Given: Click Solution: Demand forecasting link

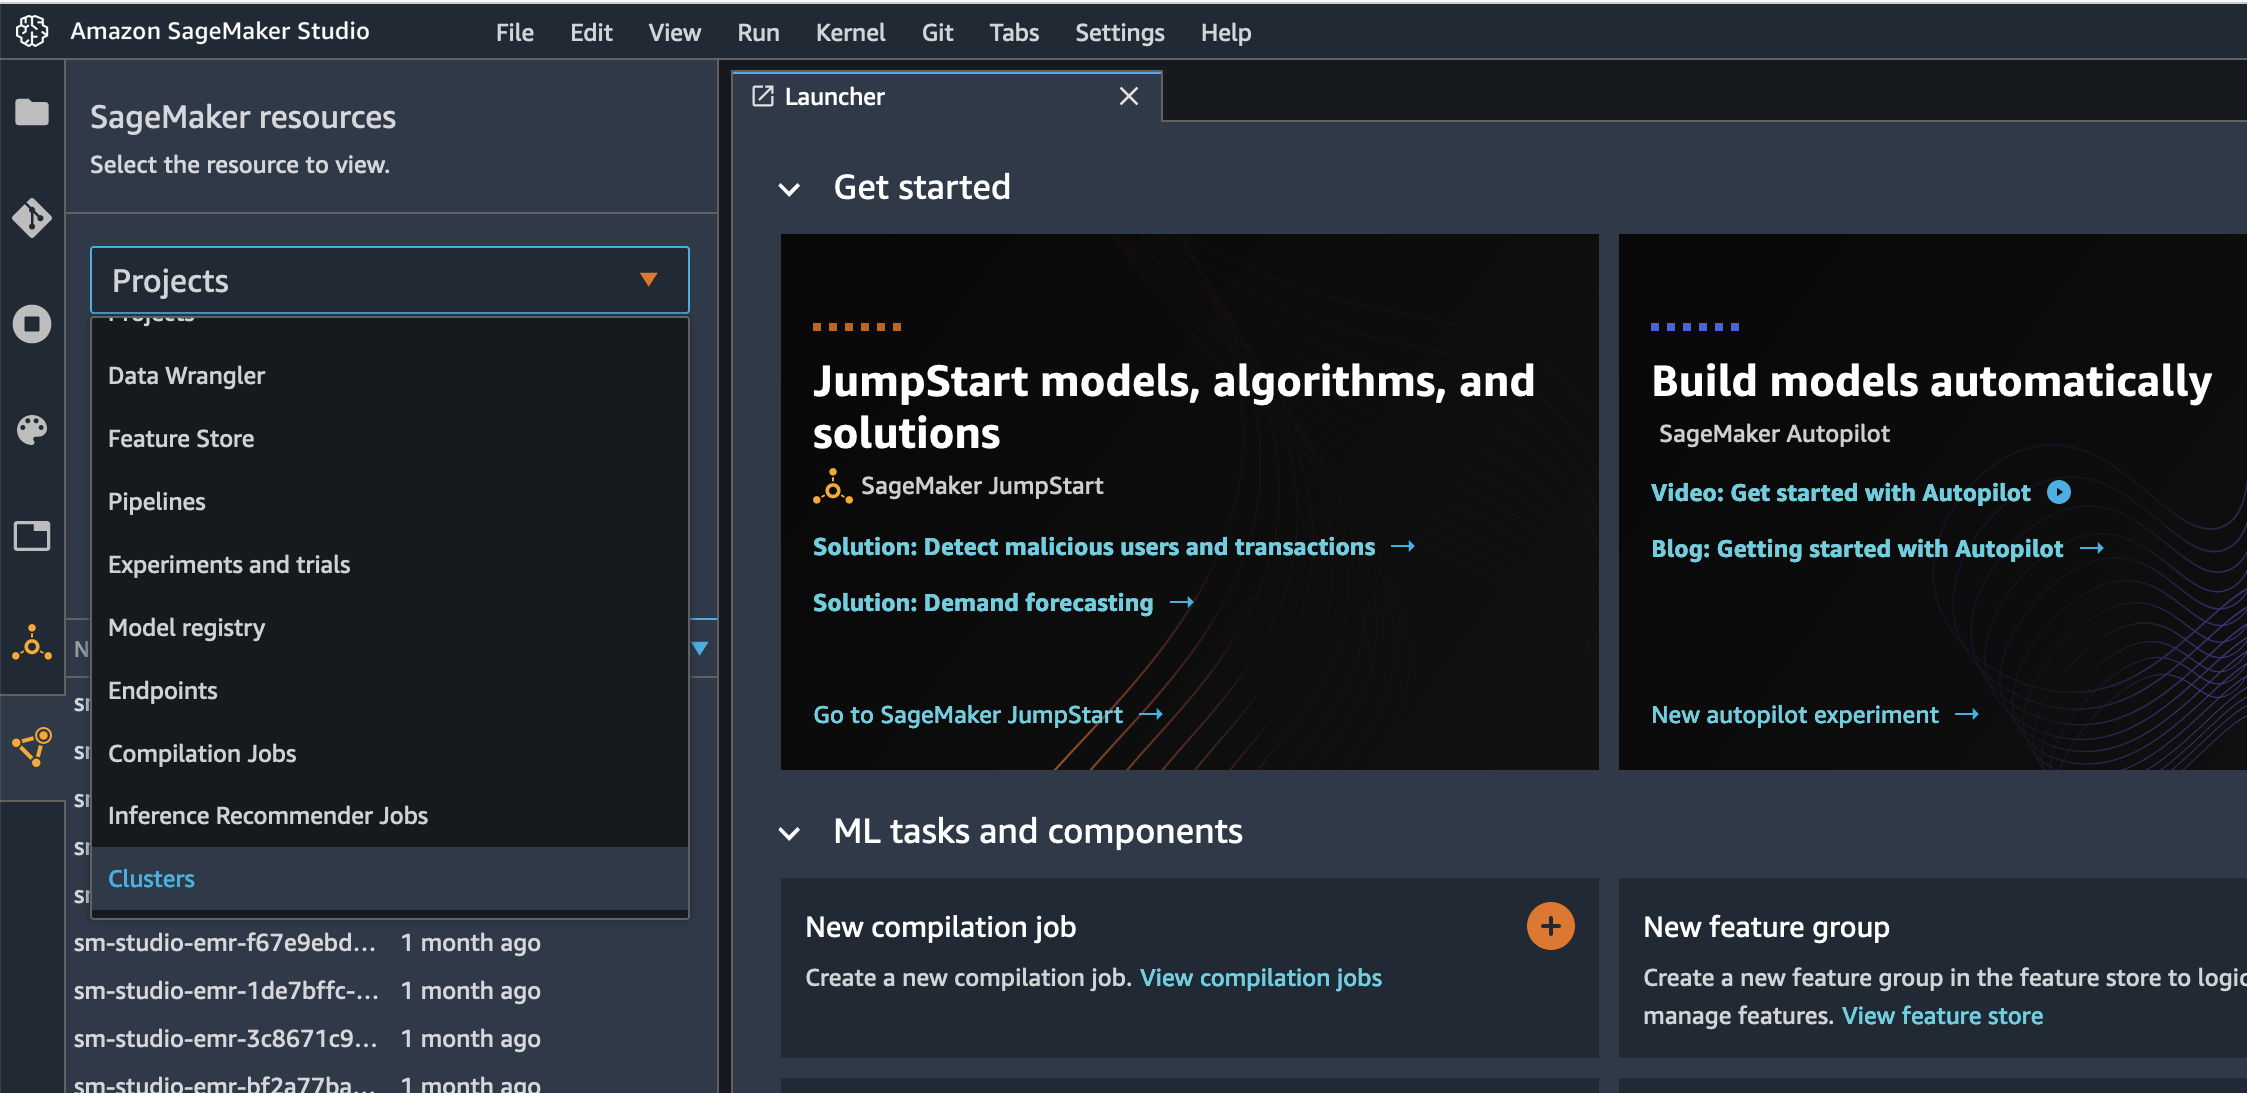Looking at the screenshot, I should click(982, 602).
